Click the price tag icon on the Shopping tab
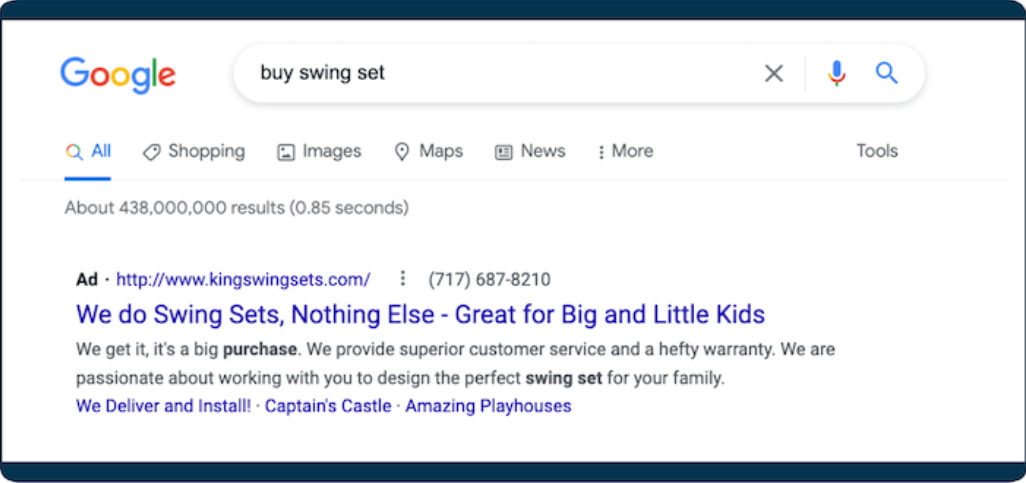1026x483 pixels. 152,152
